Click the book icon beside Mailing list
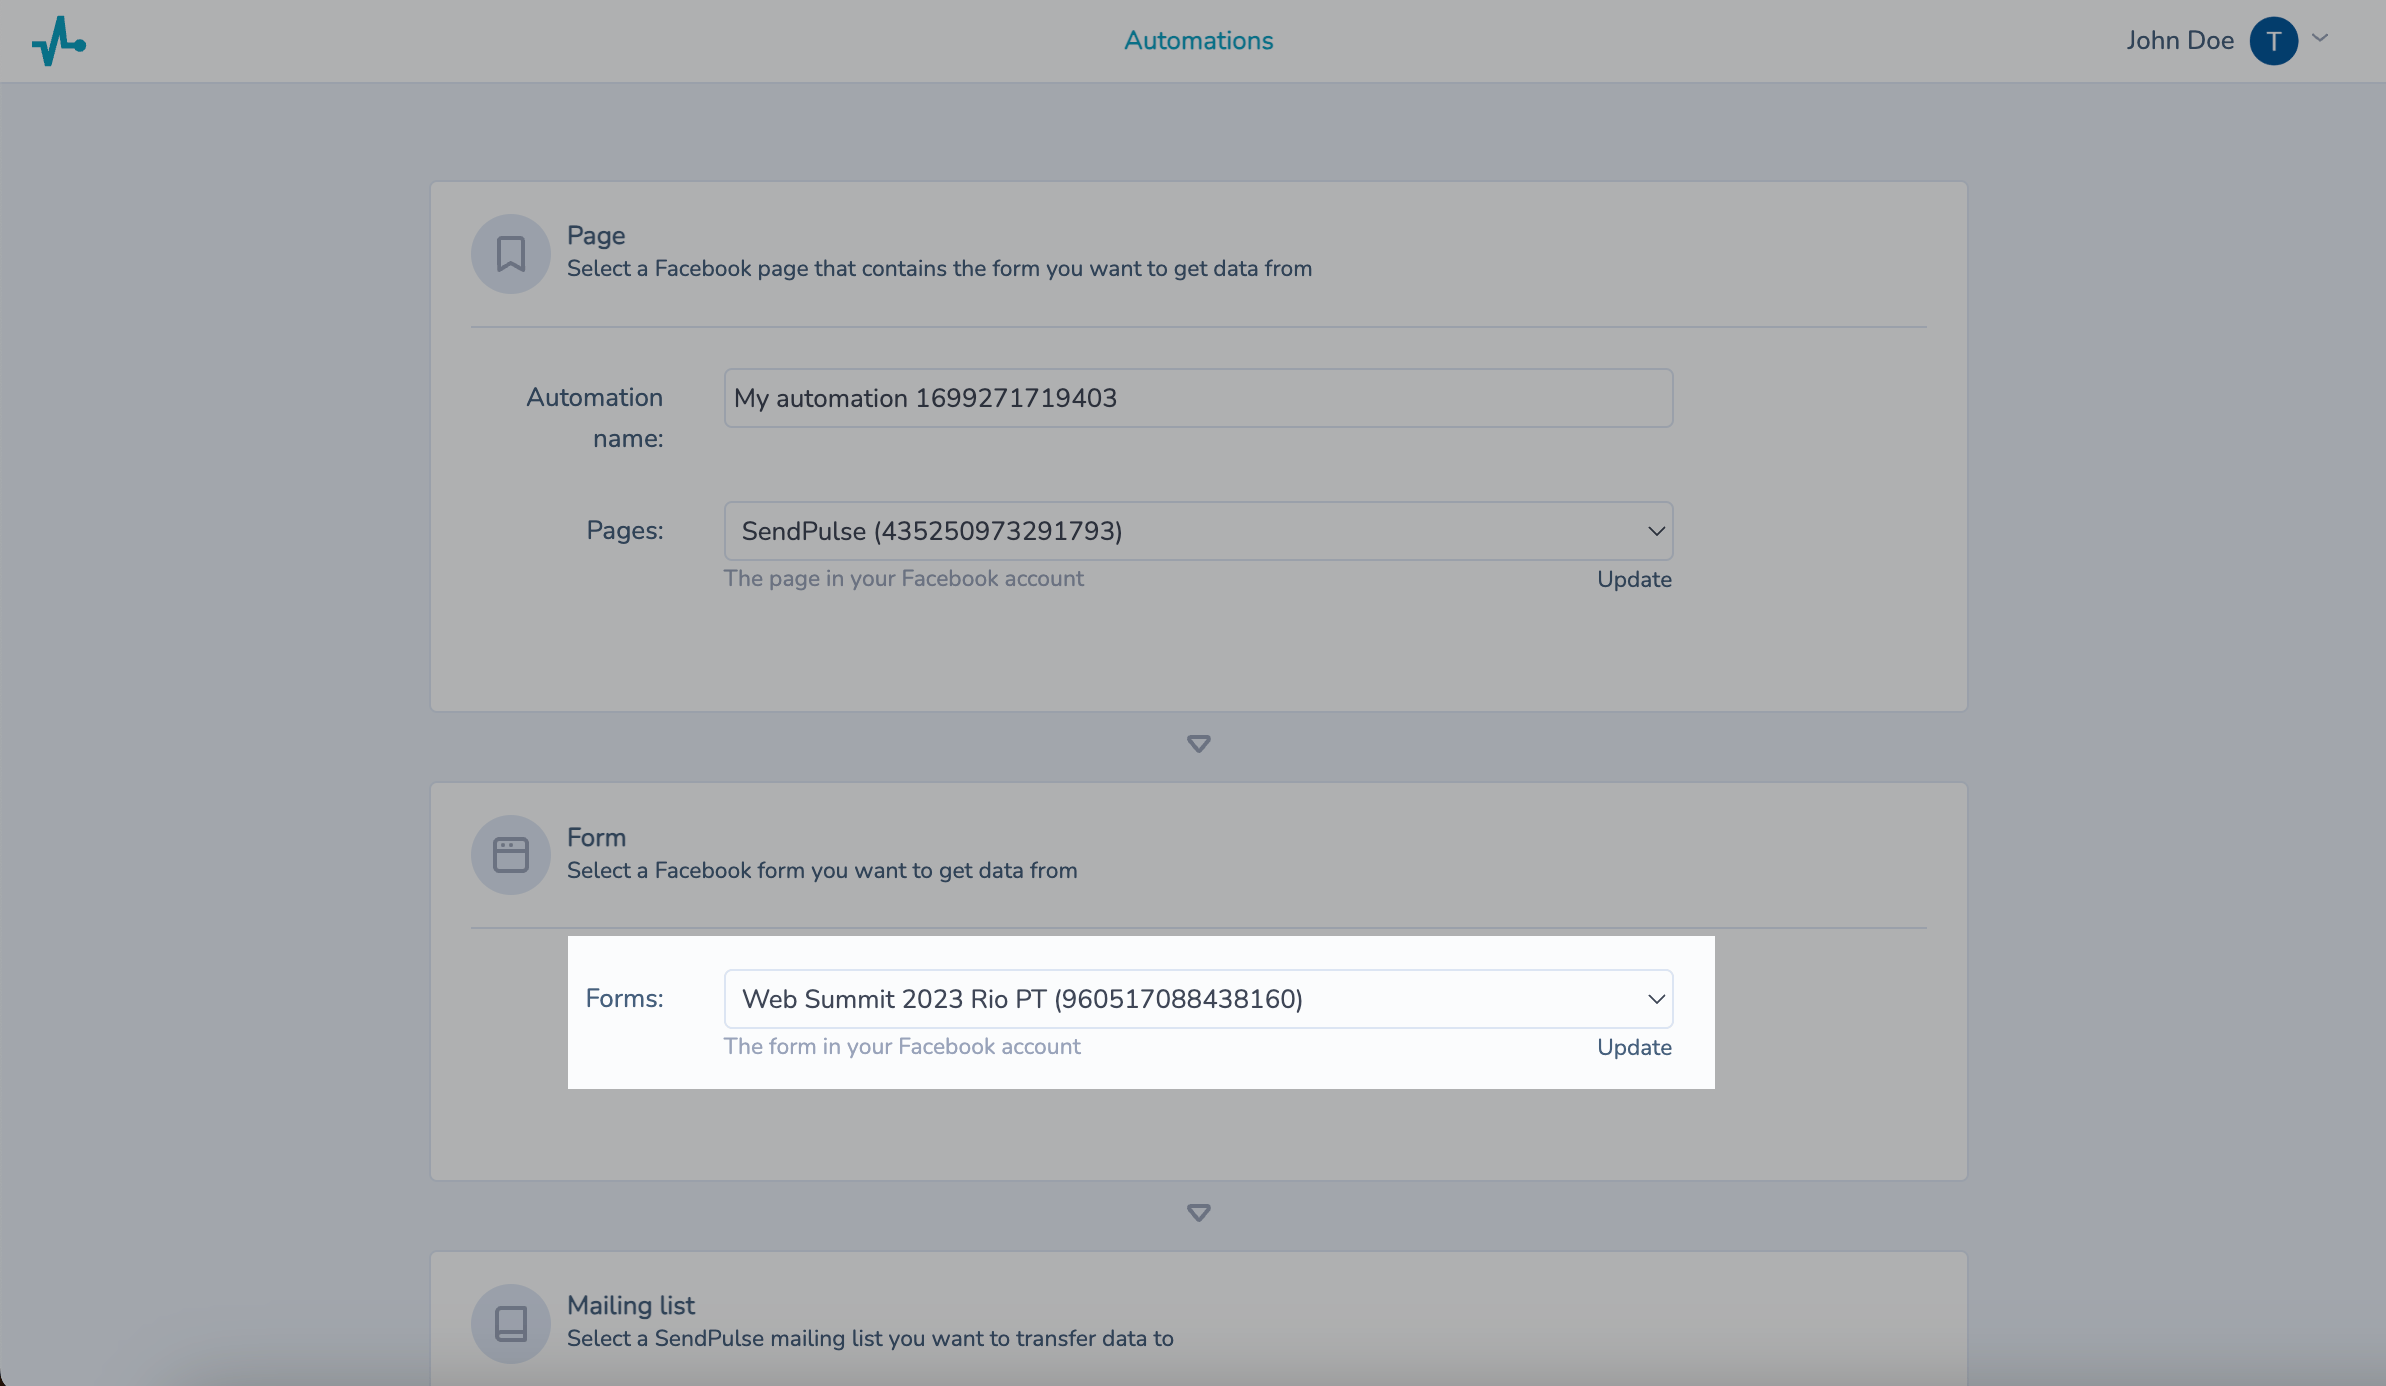Image resolution: width=2386 pixels, height=1386 pixels. 510,1323
